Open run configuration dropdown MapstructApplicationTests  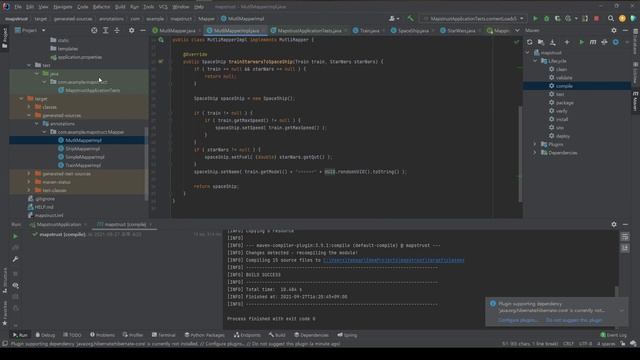473,18
